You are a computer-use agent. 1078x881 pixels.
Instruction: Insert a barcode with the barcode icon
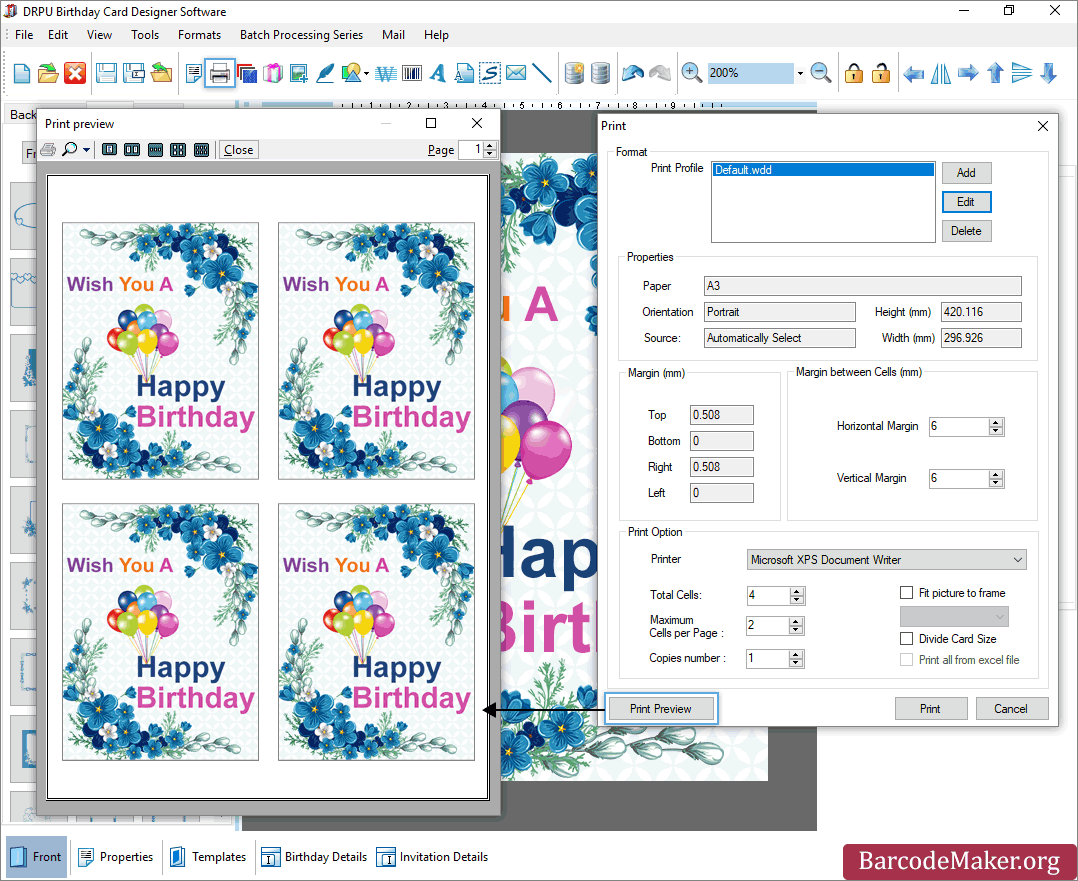[x=412, y=73]
